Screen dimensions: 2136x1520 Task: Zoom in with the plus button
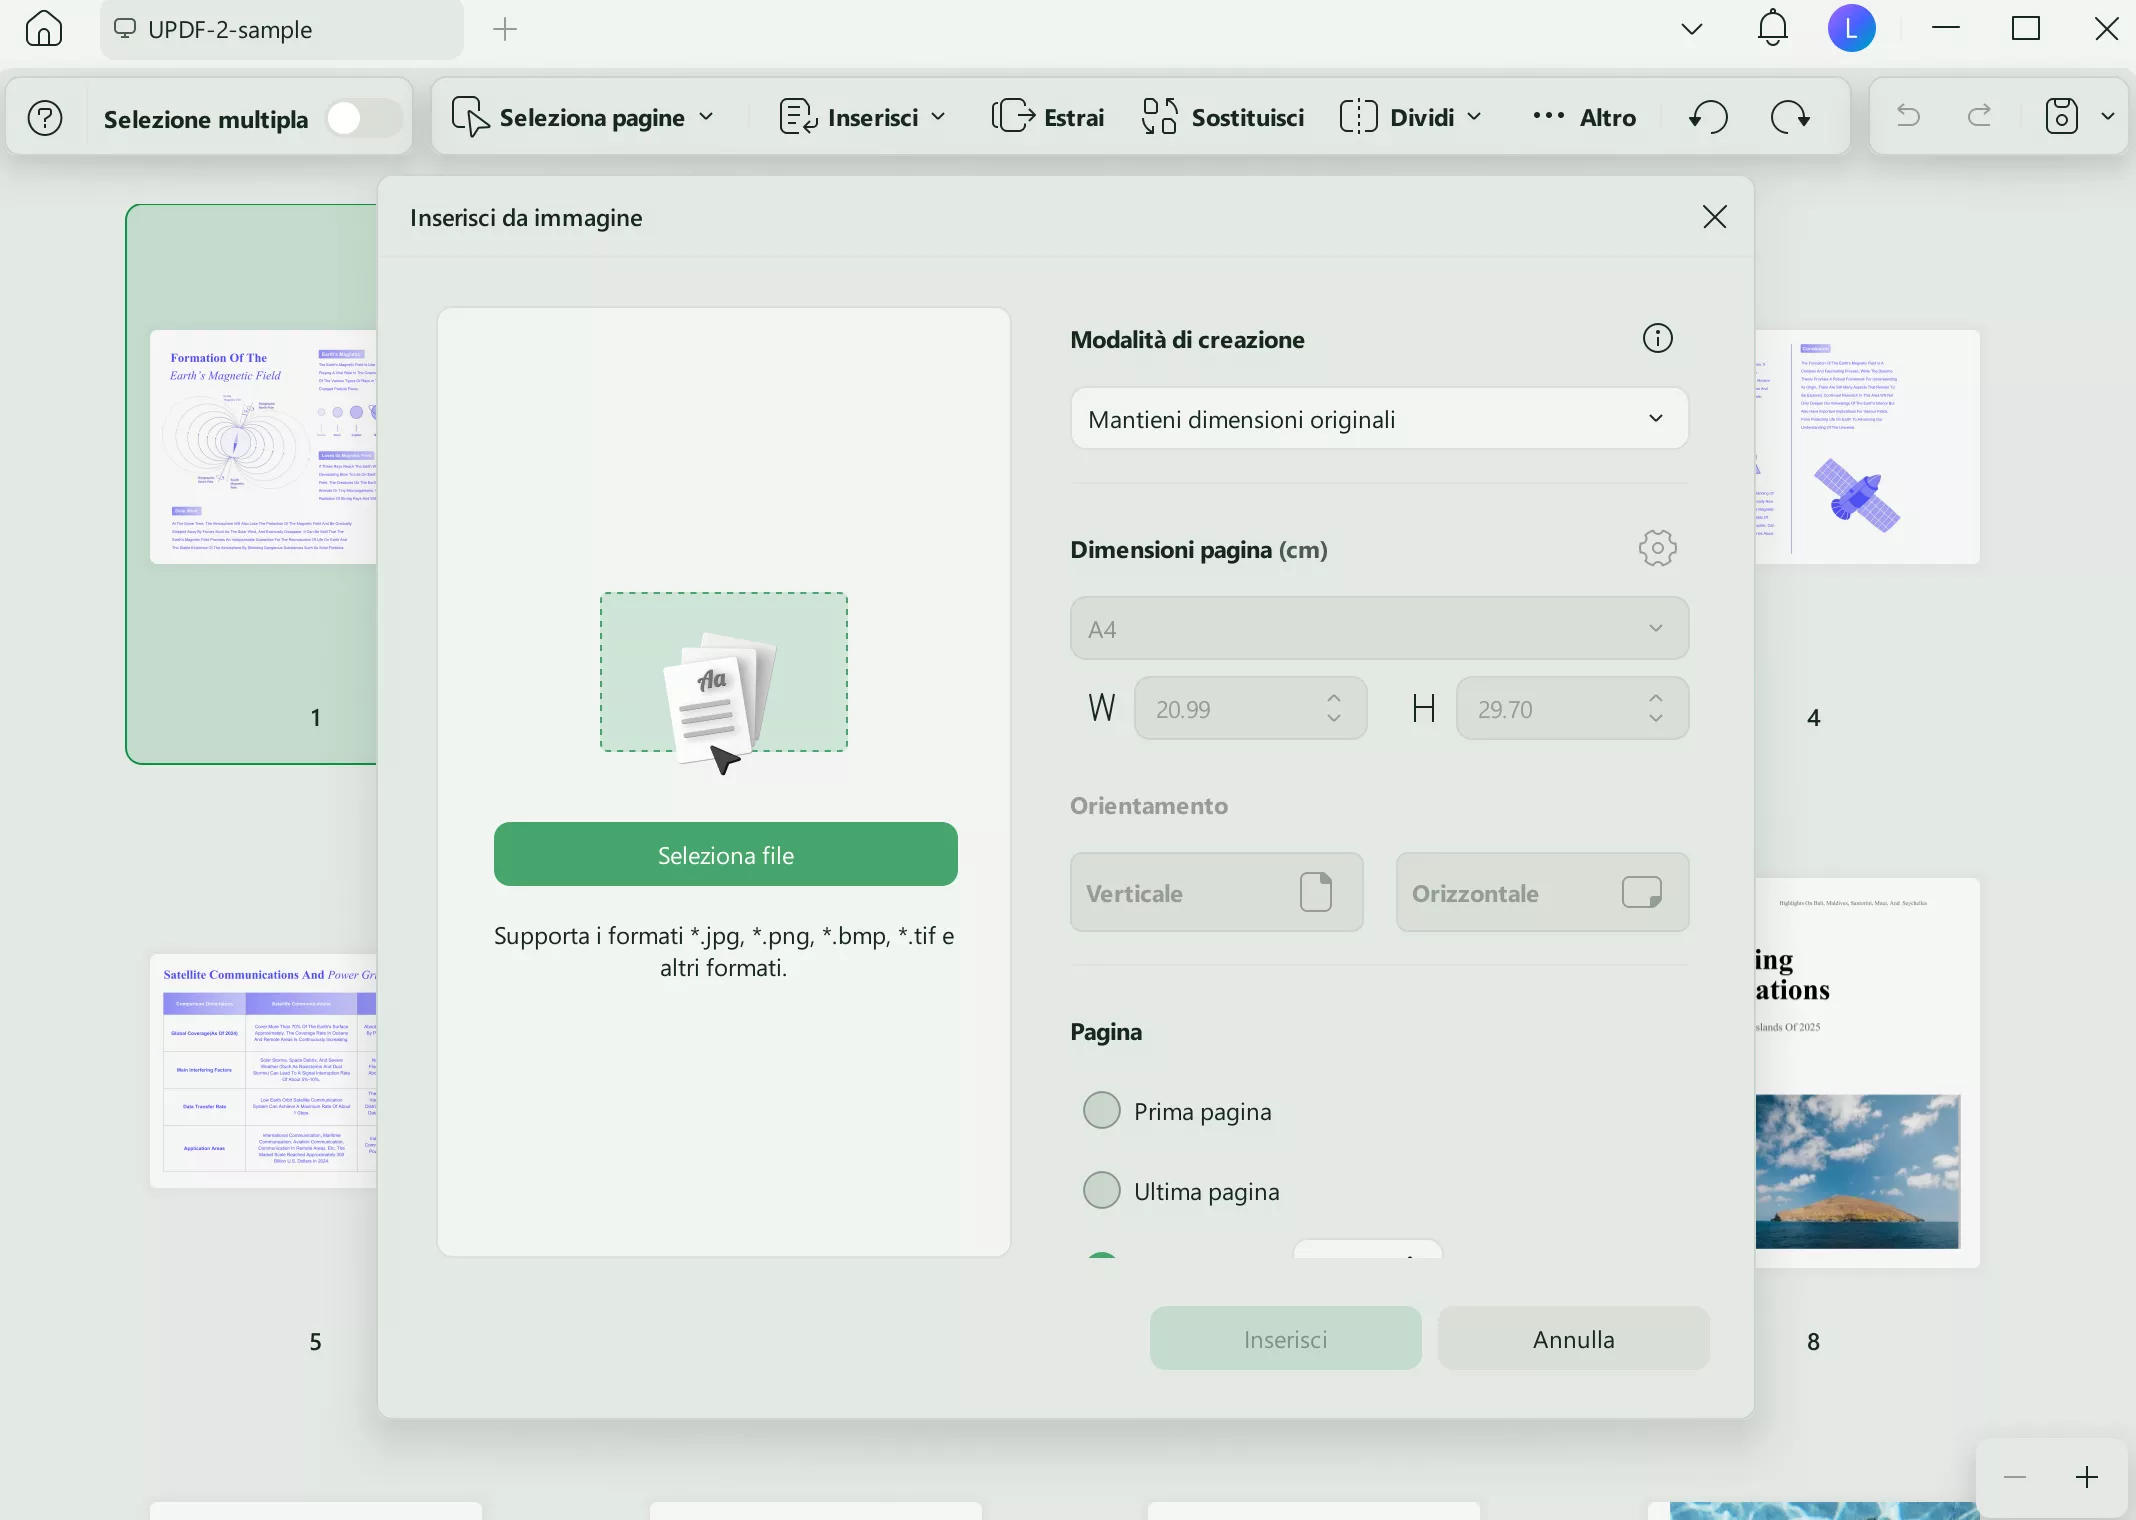(x=2086, y=1477)
